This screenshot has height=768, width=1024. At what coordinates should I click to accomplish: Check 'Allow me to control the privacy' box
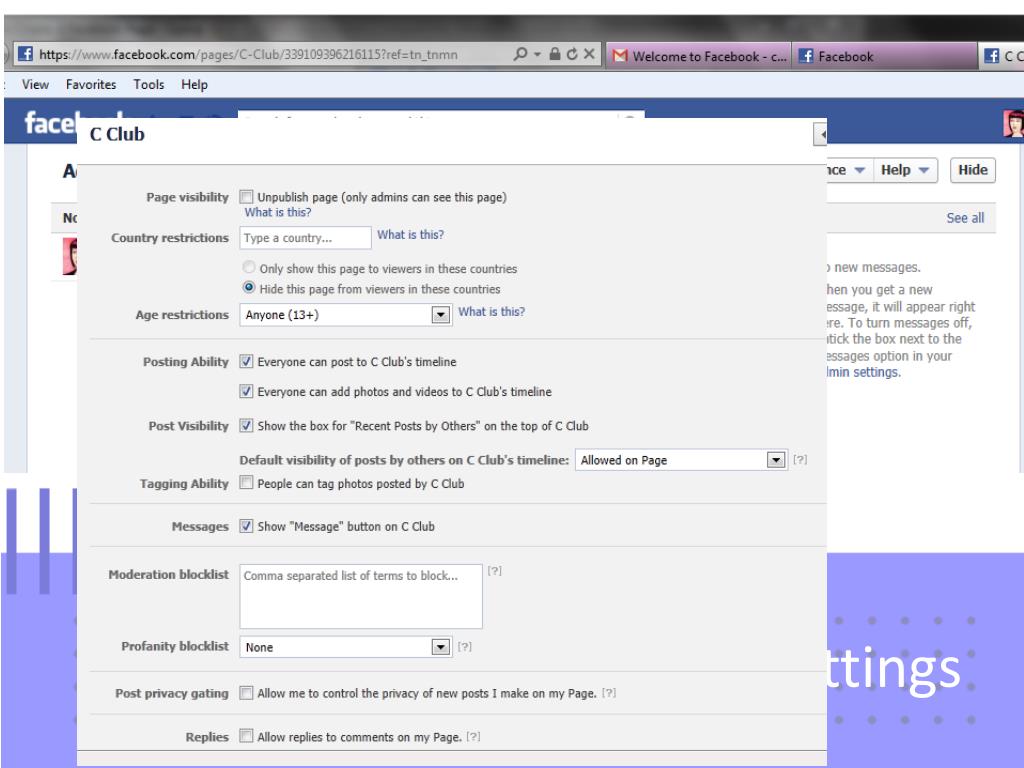[x=246, y=693]
